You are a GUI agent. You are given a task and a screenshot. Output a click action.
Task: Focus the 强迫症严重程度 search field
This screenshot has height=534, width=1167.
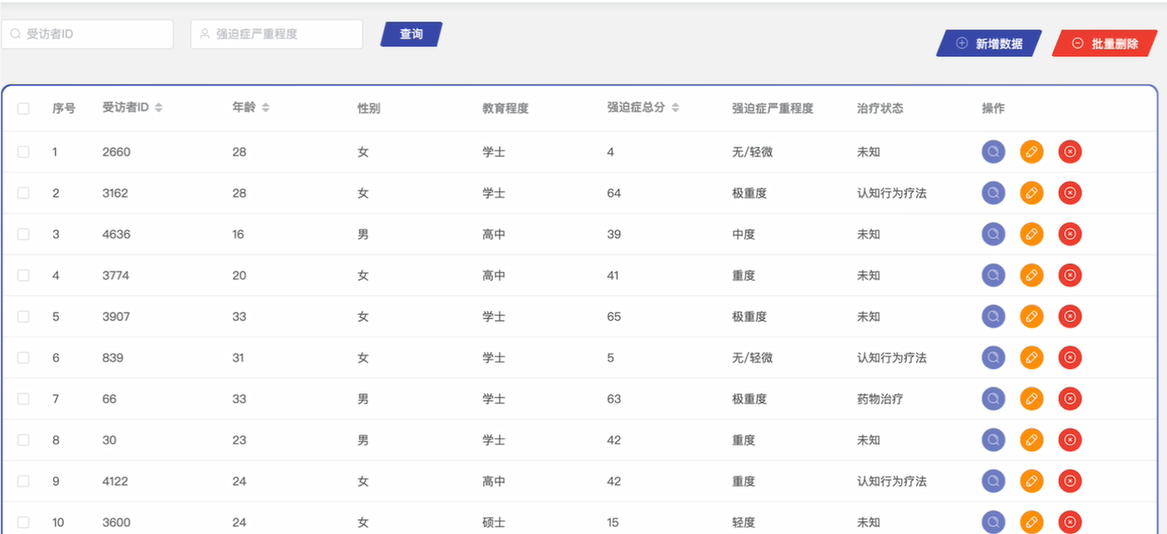277,34
